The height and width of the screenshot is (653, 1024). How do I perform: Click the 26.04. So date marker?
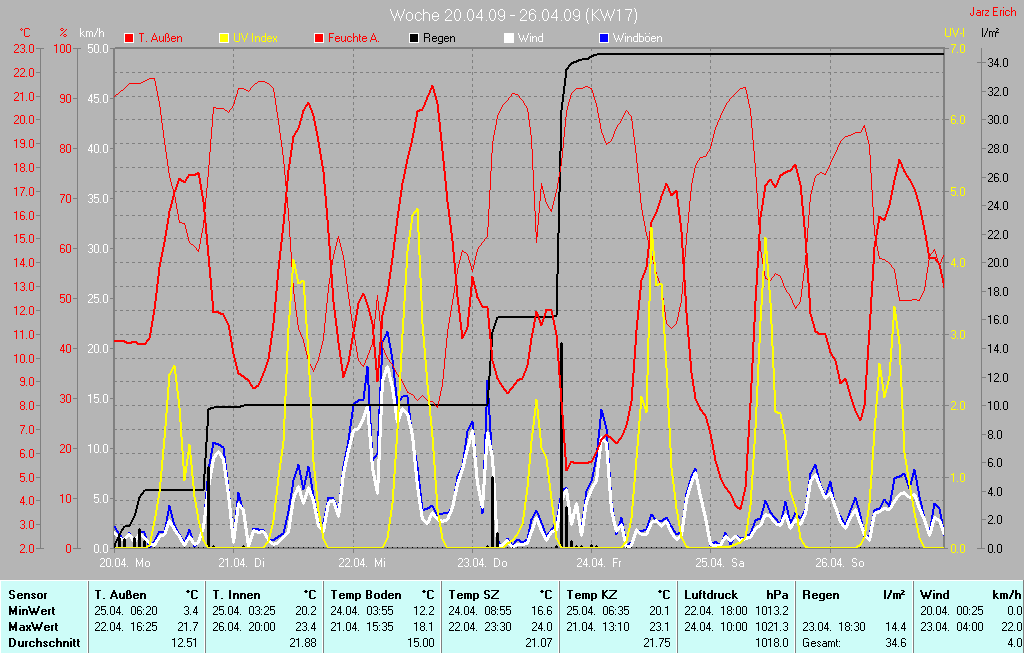(839, 562)
